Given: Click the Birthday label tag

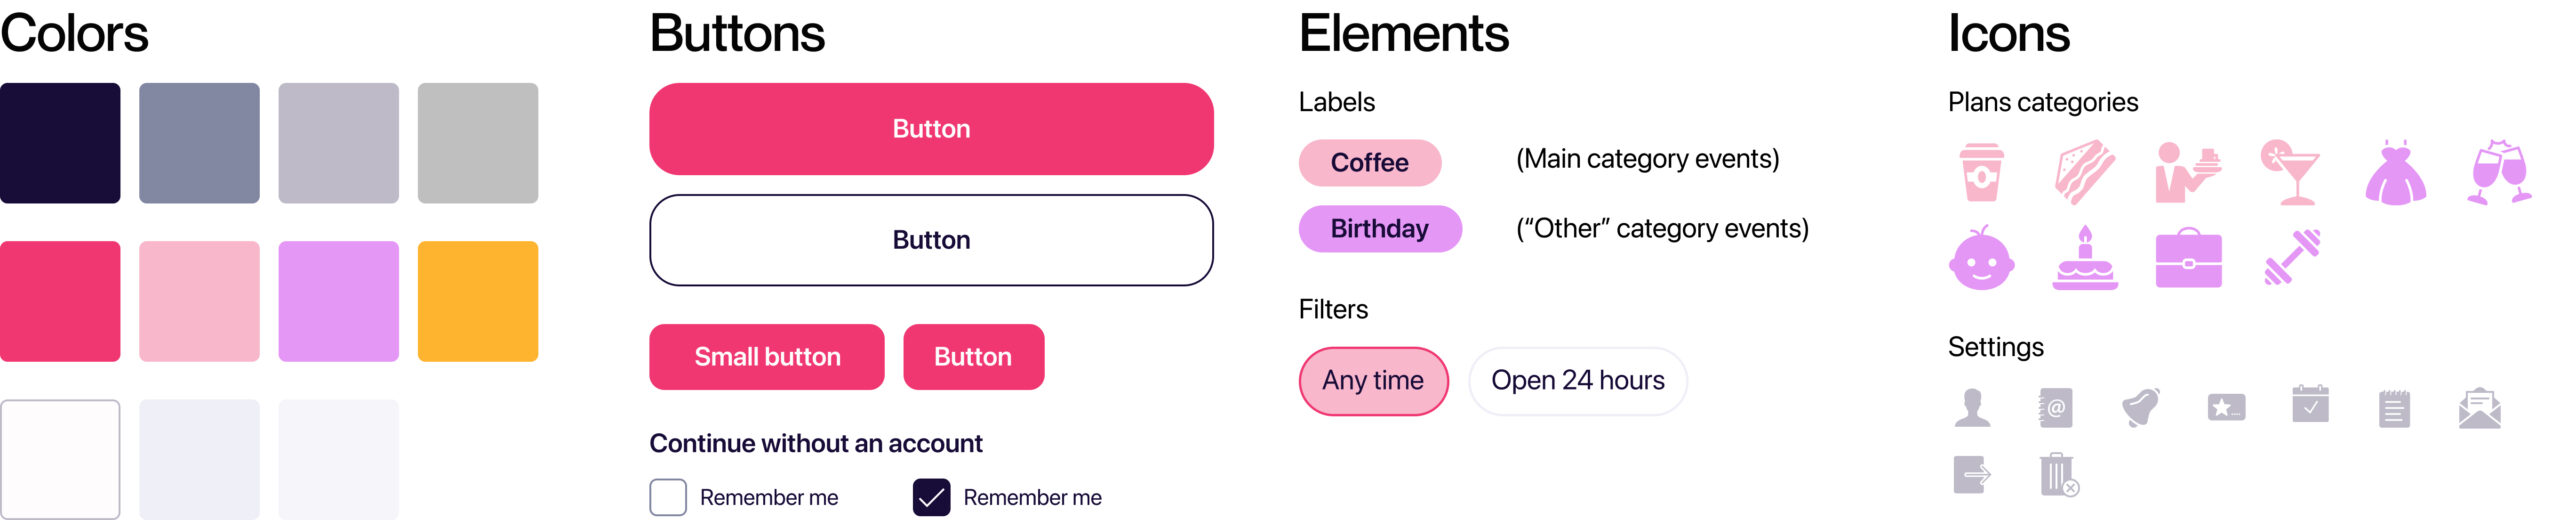Looking at the screenshot, I should [1379, 229].
